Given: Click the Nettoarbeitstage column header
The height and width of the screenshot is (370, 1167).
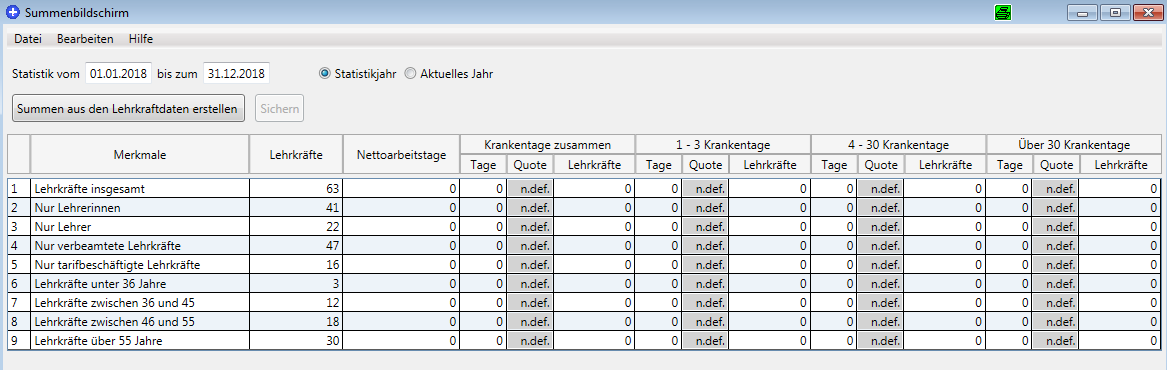Looking at the screenshot, I should pos(401,155).
